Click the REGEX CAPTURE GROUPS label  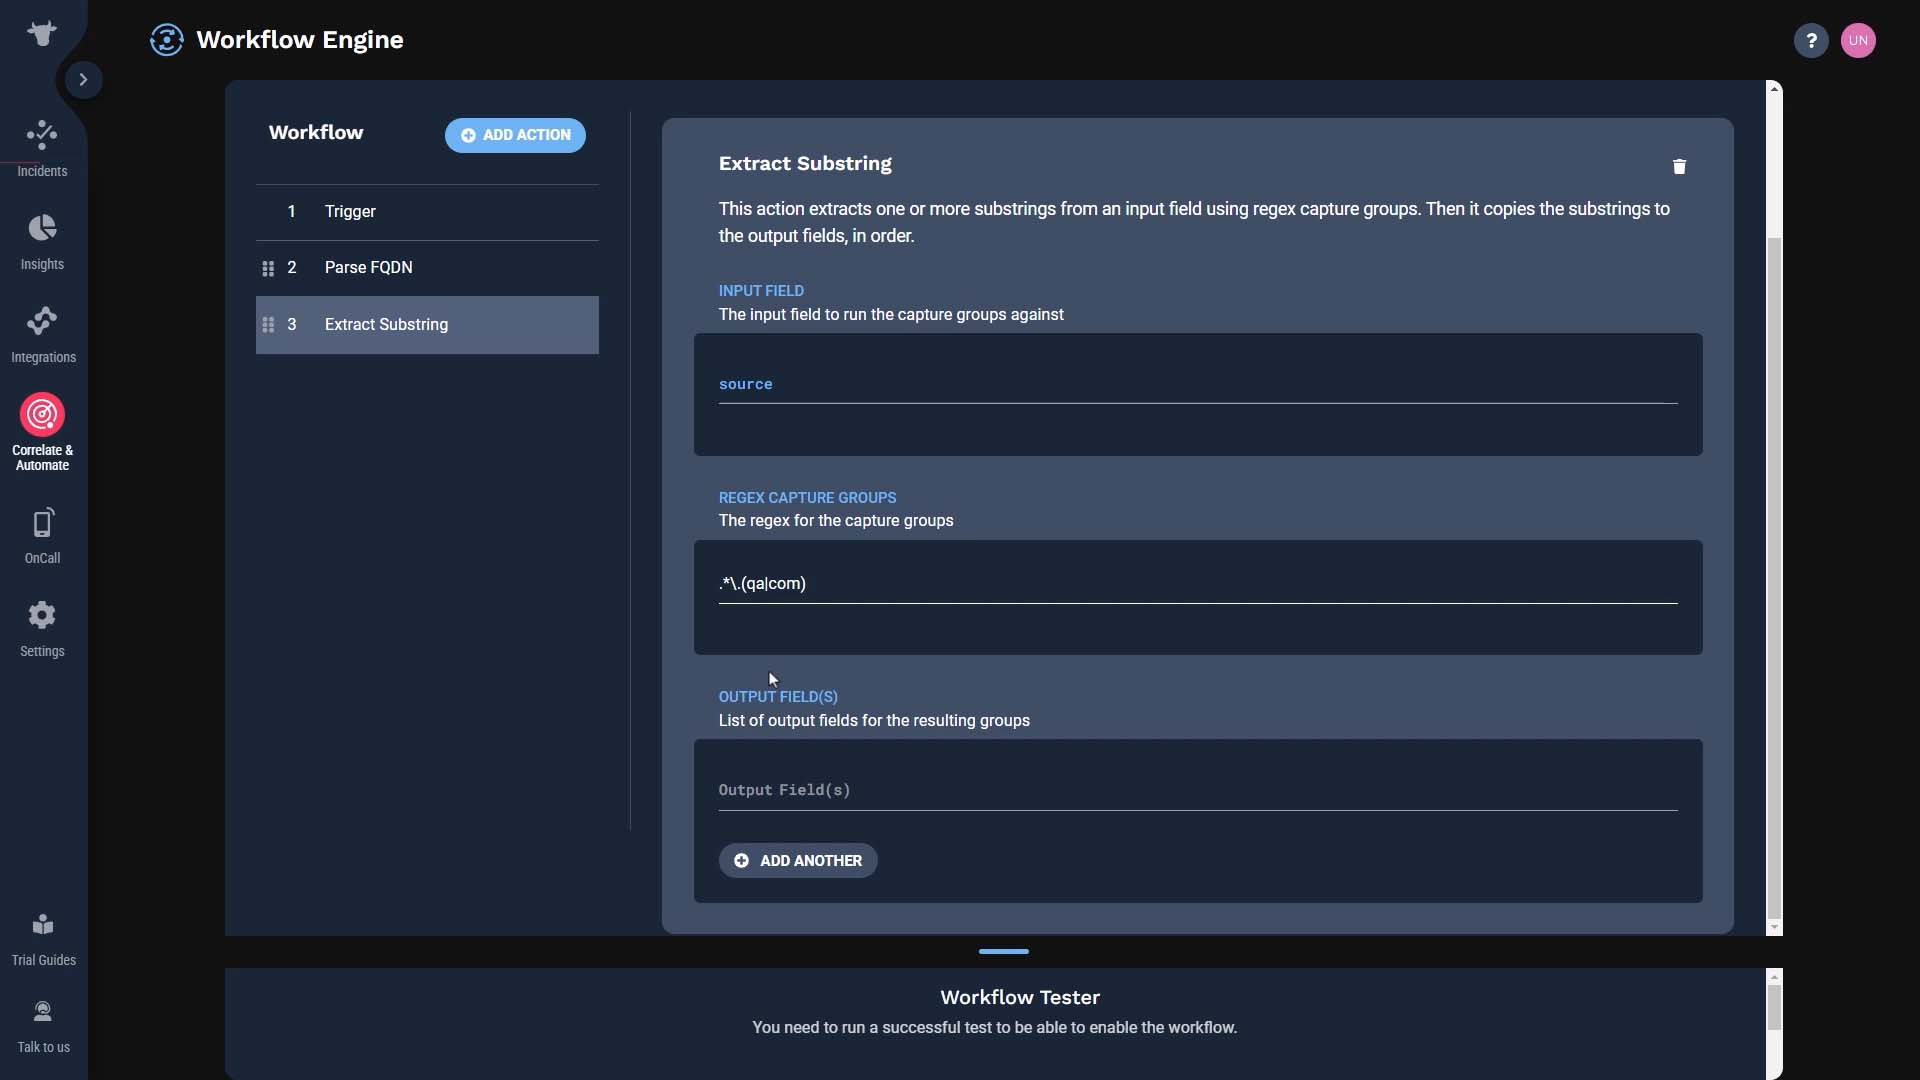807,498
